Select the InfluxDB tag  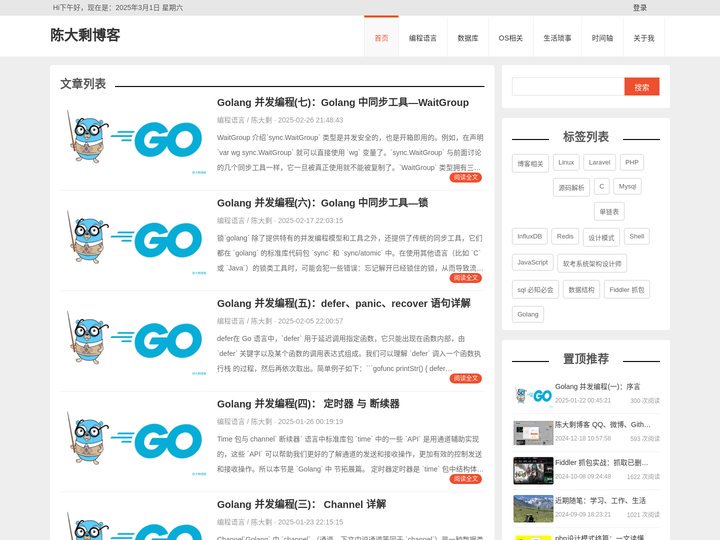(x=529, y=236)
